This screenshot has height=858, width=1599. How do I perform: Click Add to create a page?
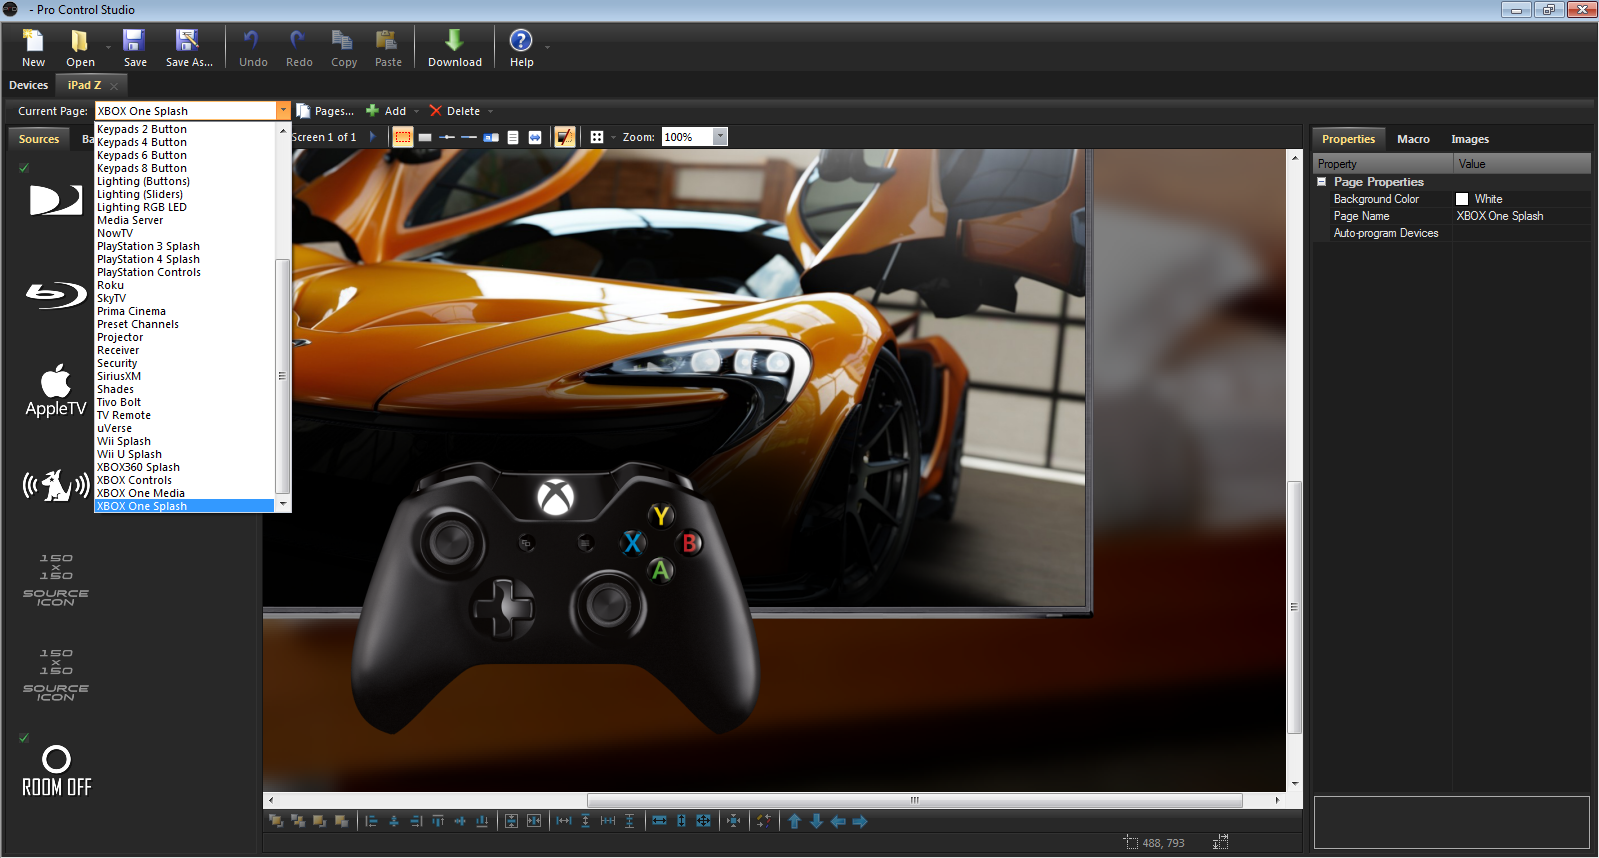[x=387, y=111]
